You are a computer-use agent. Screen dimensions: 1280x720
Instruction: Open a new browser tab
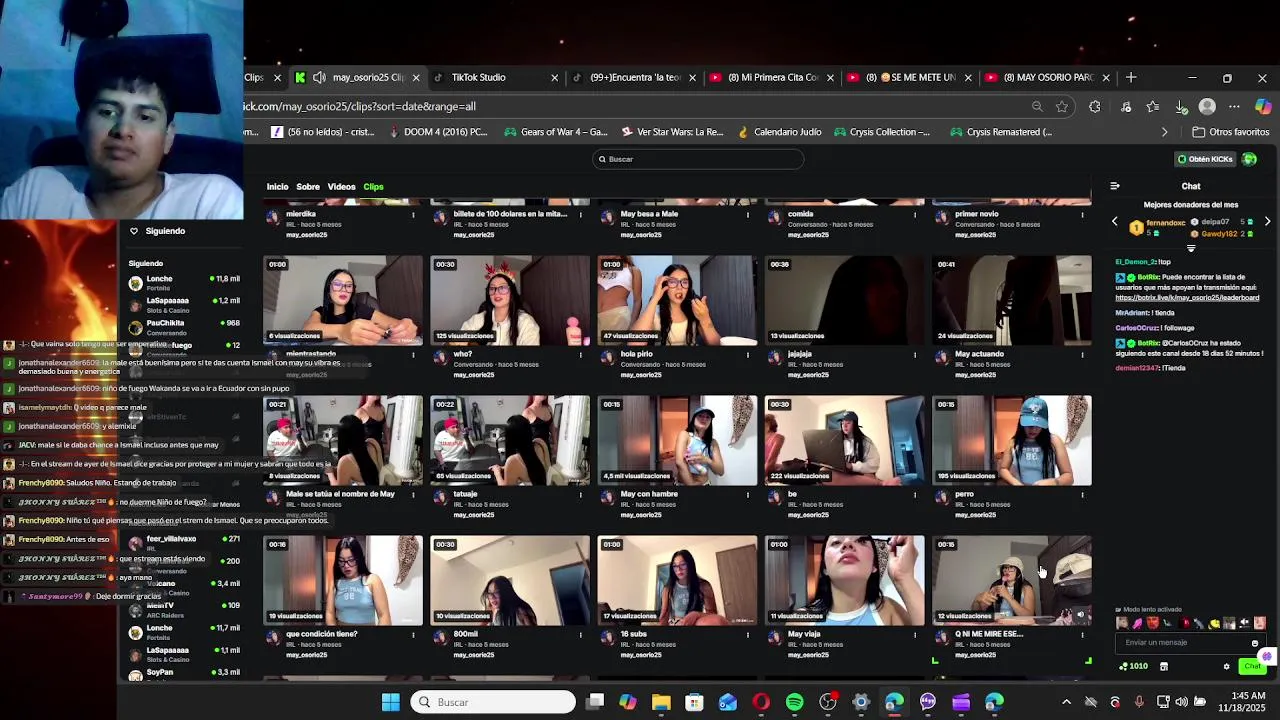coord(1131,77)
